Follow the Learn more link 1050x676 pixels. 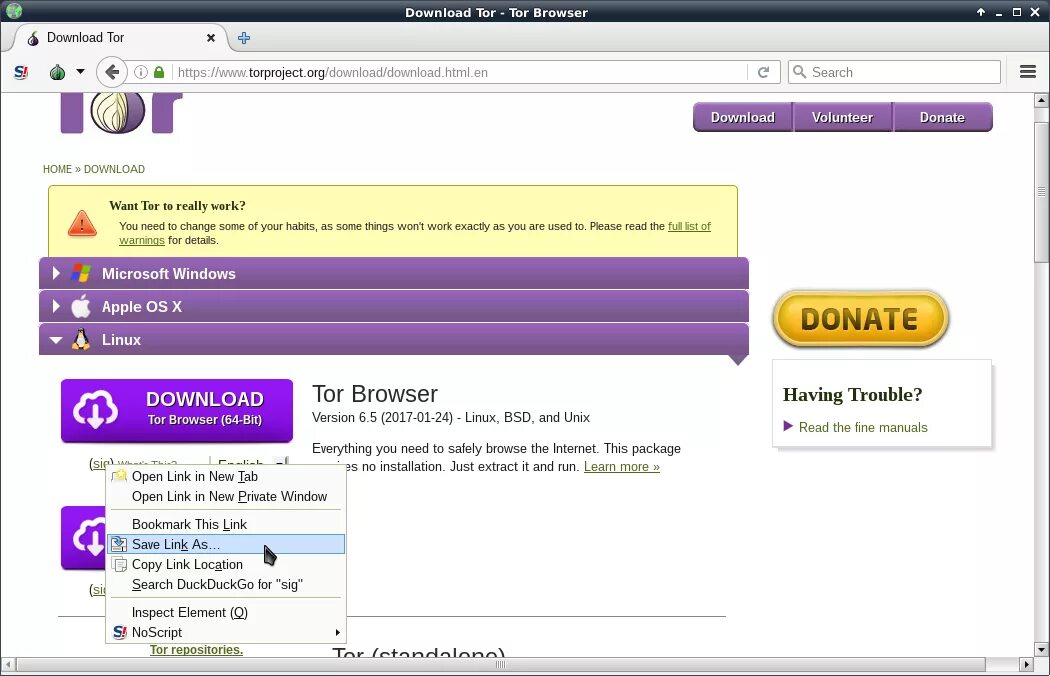[x=621, y=466]
